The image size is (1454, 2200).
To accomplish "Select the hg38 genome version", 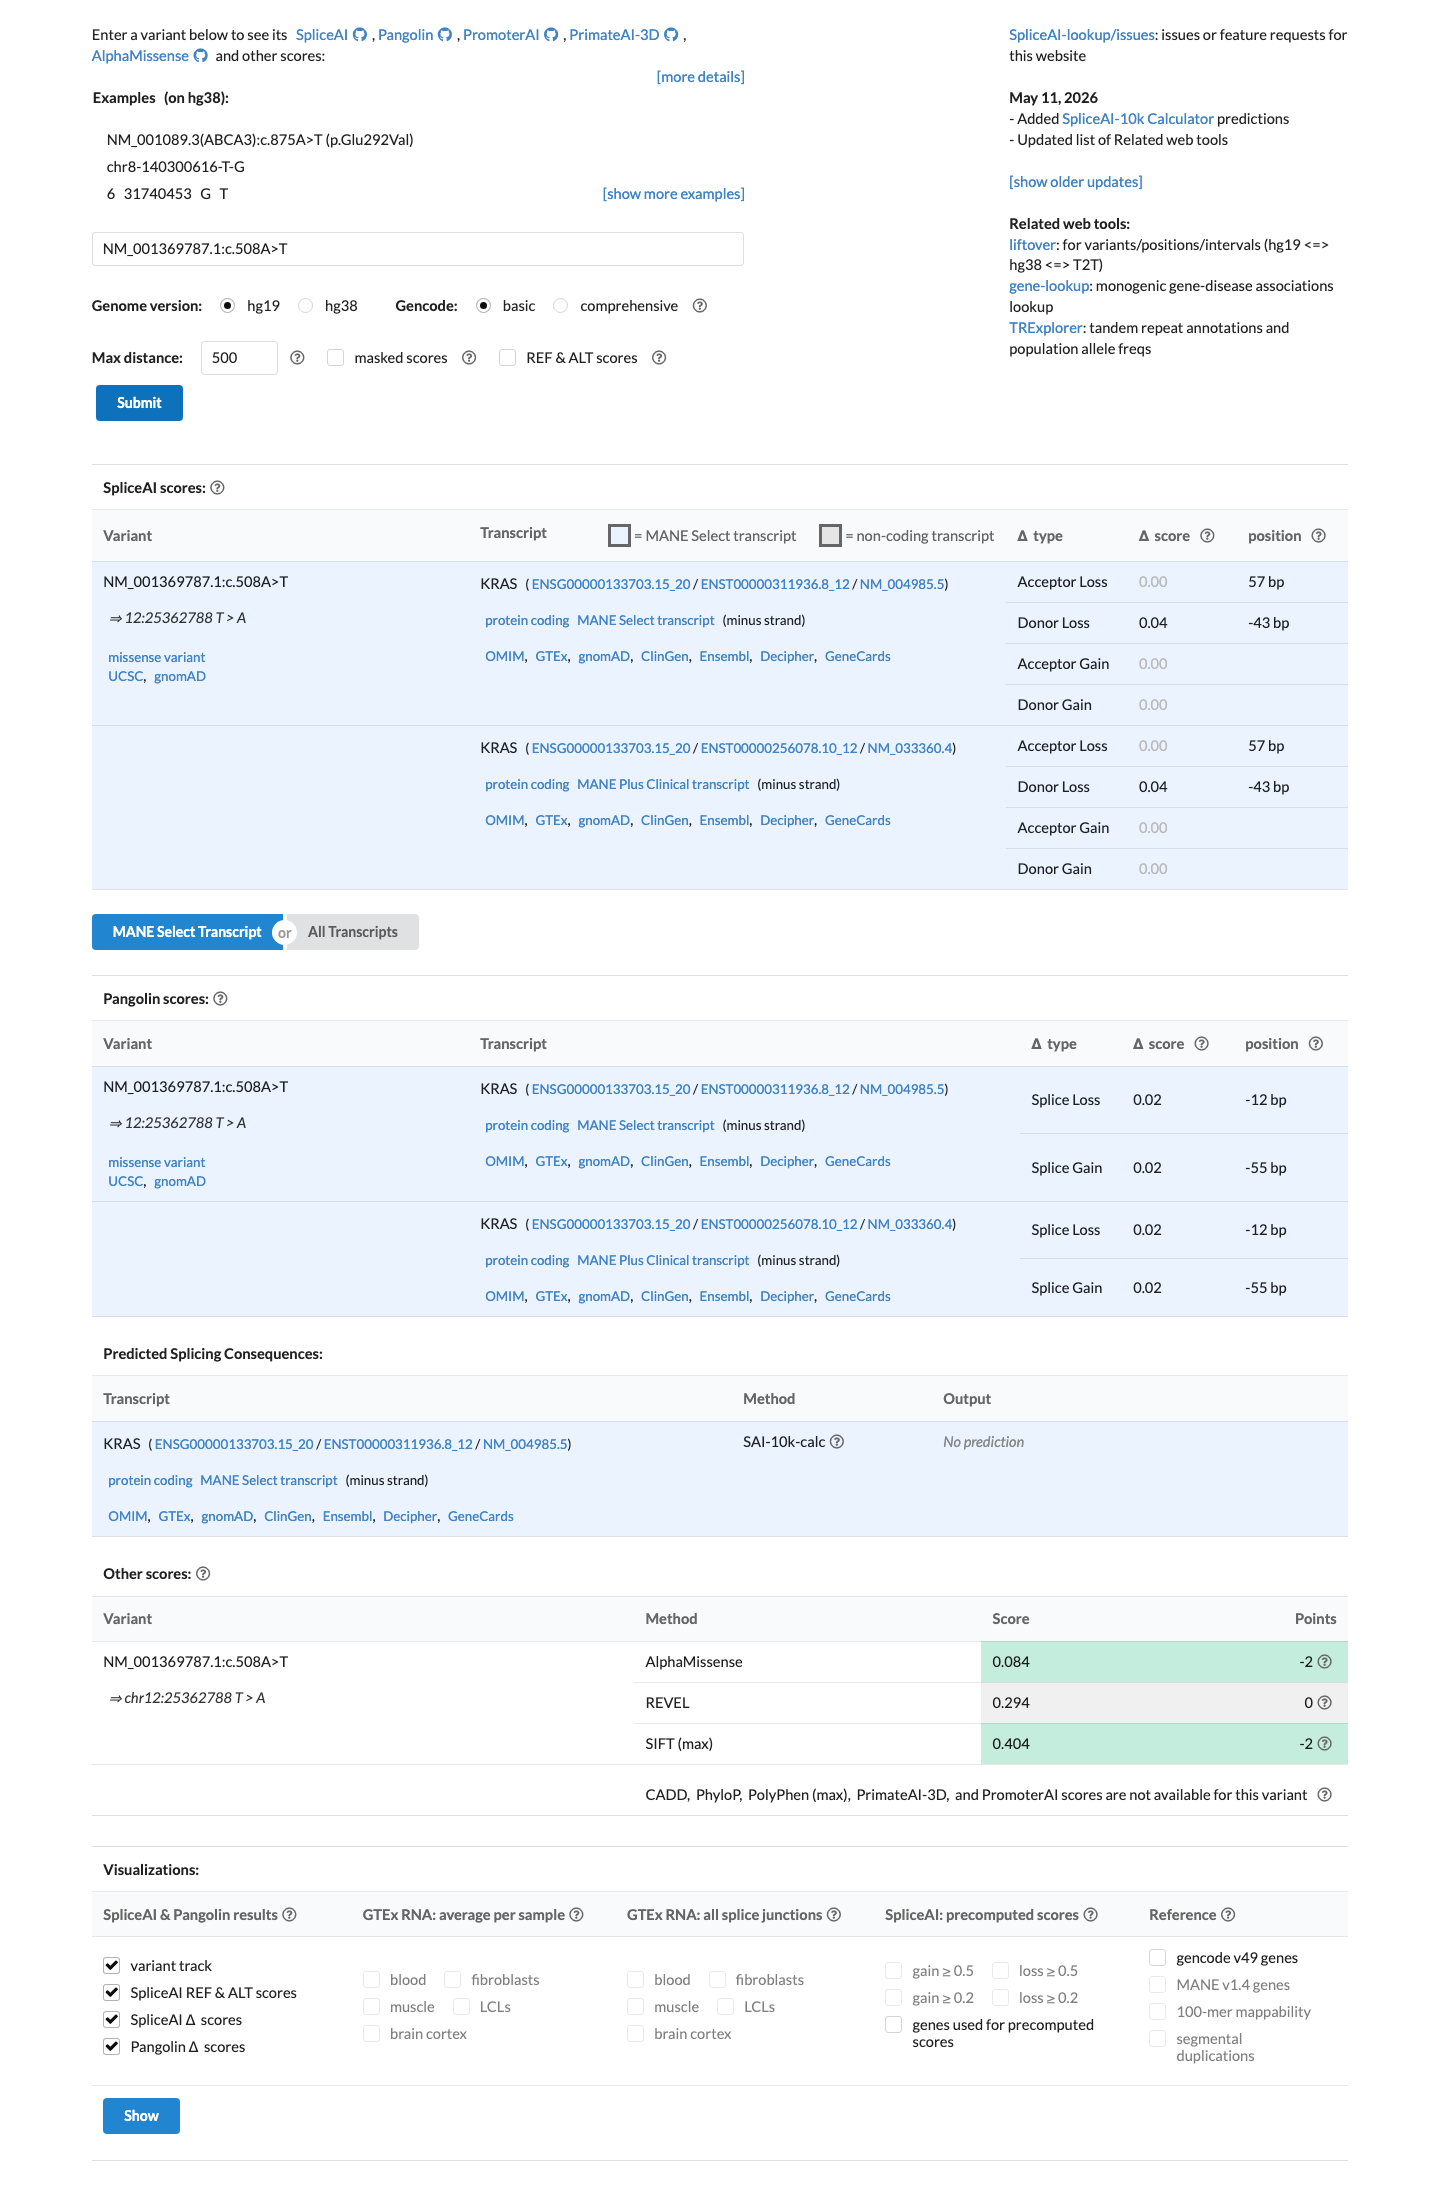I will 306,306.
